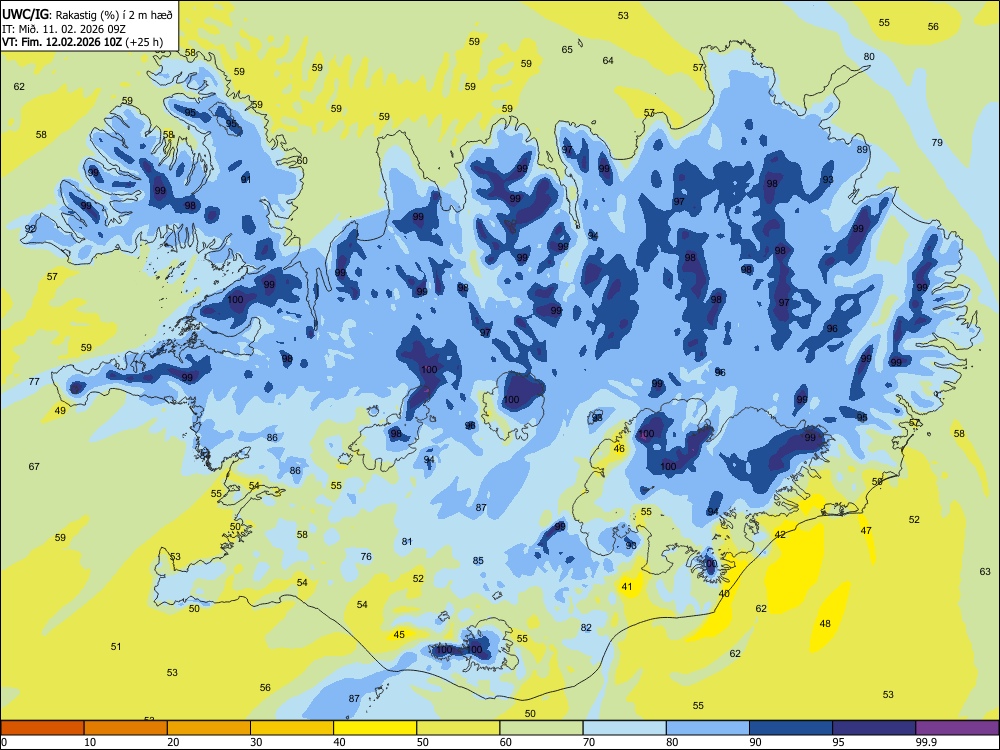
Task: Click the value "79" off the northeast coast
Action: (x=937, y=142)
